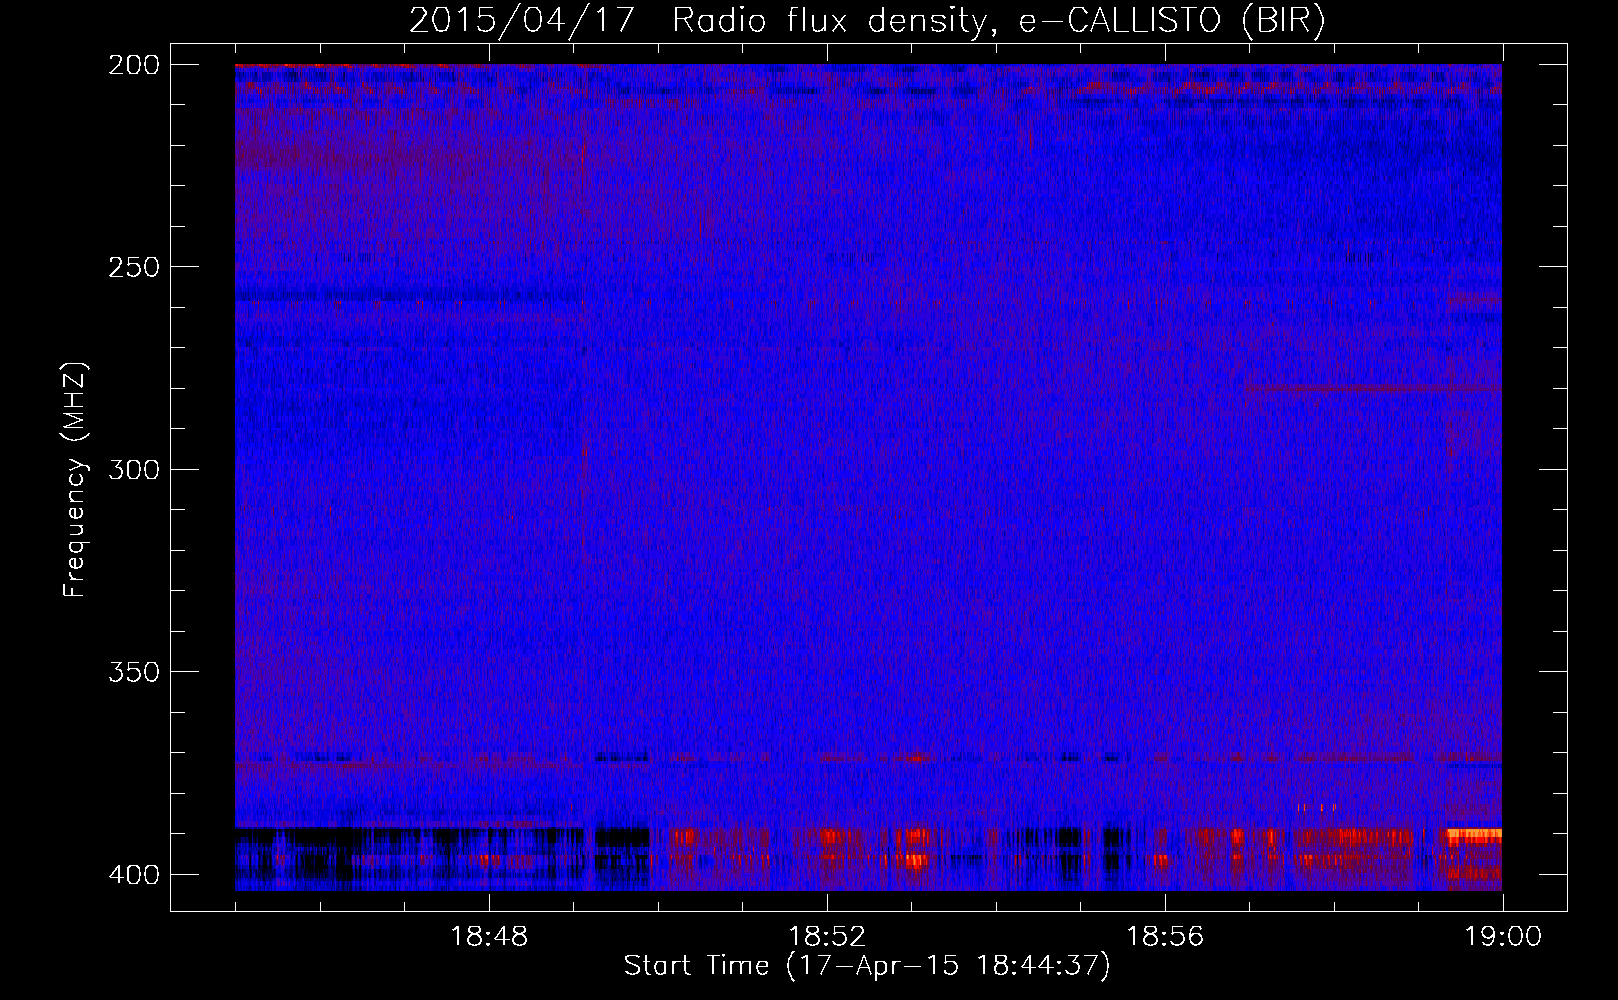This screenshot has height=1000, width=1618.
Task: Select the 350 frequency tick label
Action: [133, 672]
